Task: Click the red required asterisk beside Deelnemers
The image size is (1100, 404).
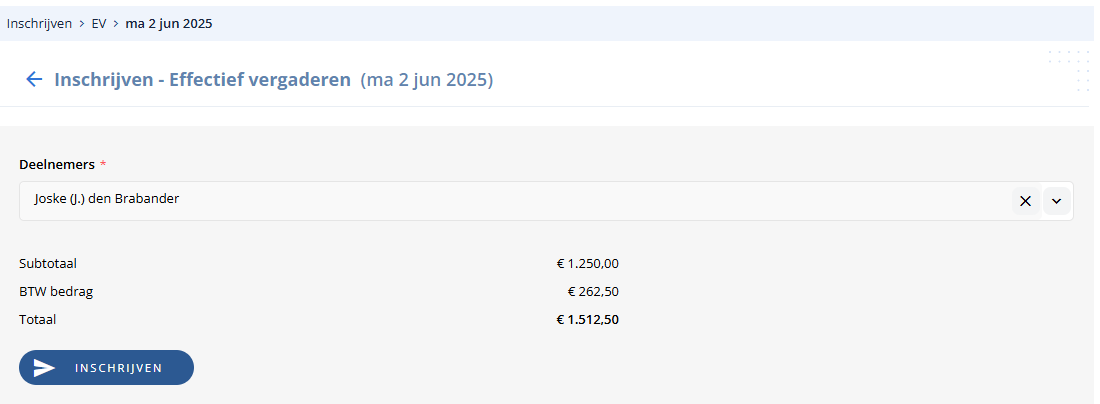Action: pyautogui.click(x=103, y=165)
